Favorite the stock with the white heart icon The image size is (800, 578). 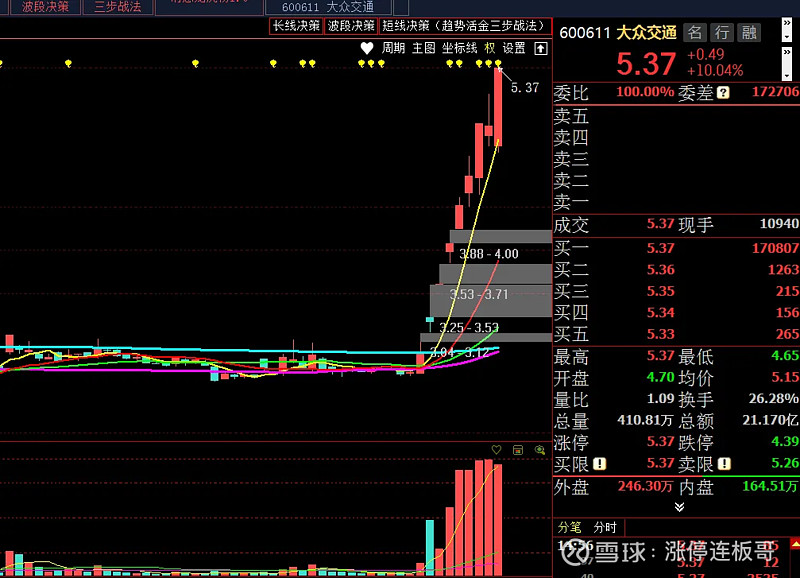[x=366, y=48]
